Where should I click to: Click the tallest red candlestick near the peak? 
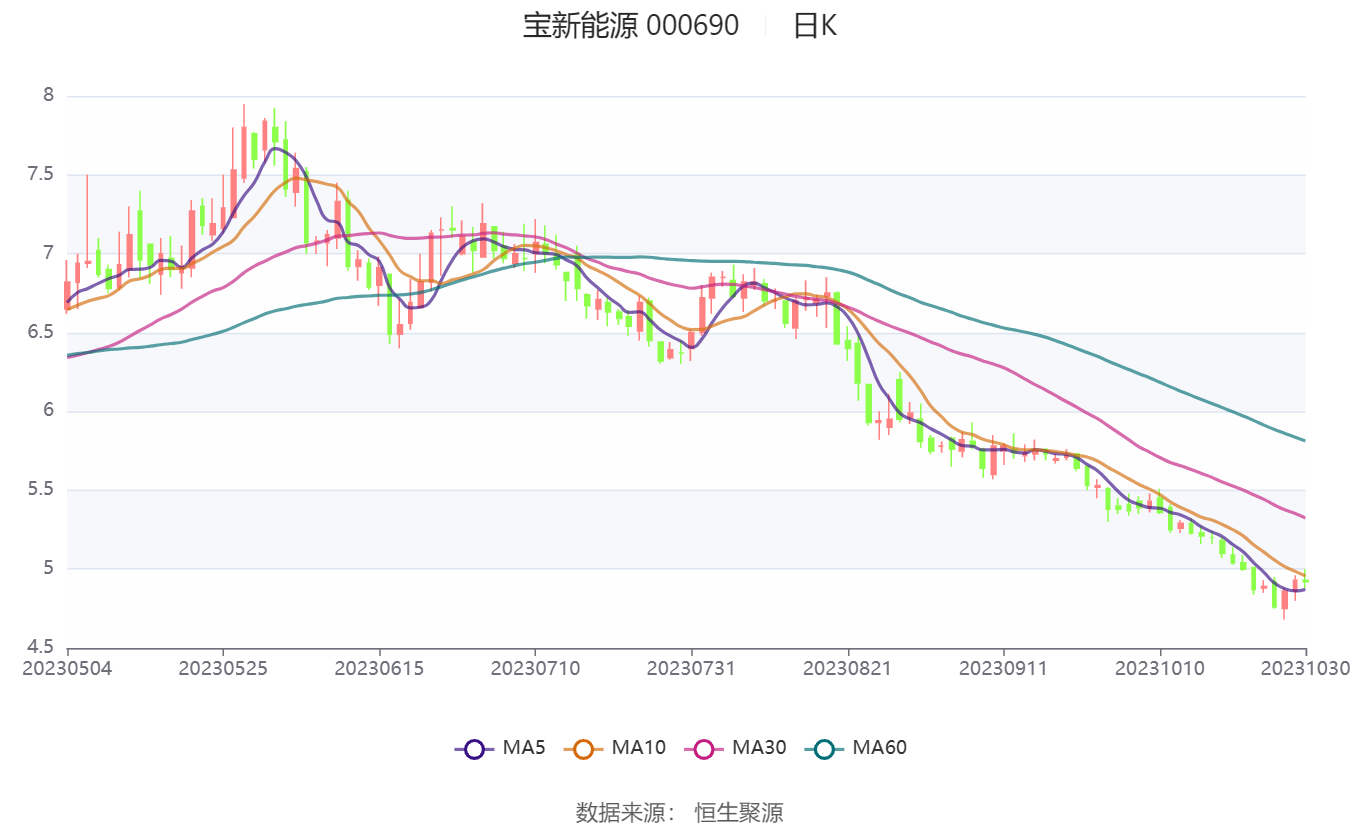(x=243, y=152)
